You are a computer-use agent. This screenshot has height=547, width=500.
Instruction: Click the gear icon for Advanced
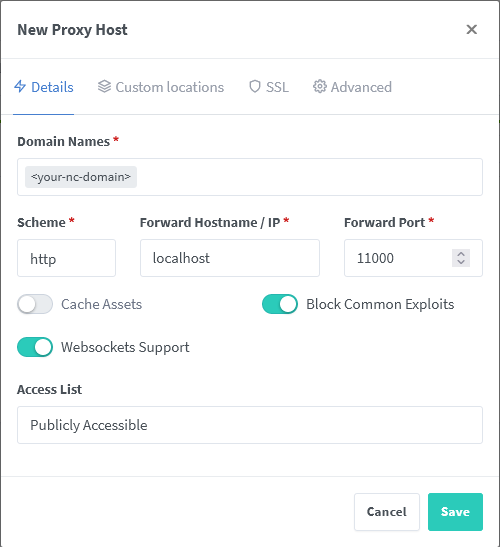point(320,87)
